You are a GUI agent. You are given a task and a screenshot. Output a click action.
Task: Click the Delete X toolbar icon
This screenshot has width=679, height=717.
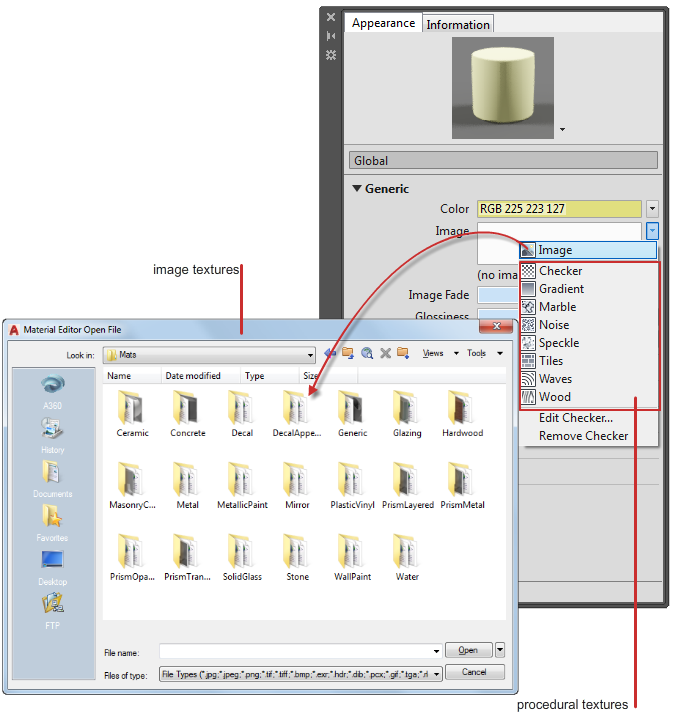385,353
